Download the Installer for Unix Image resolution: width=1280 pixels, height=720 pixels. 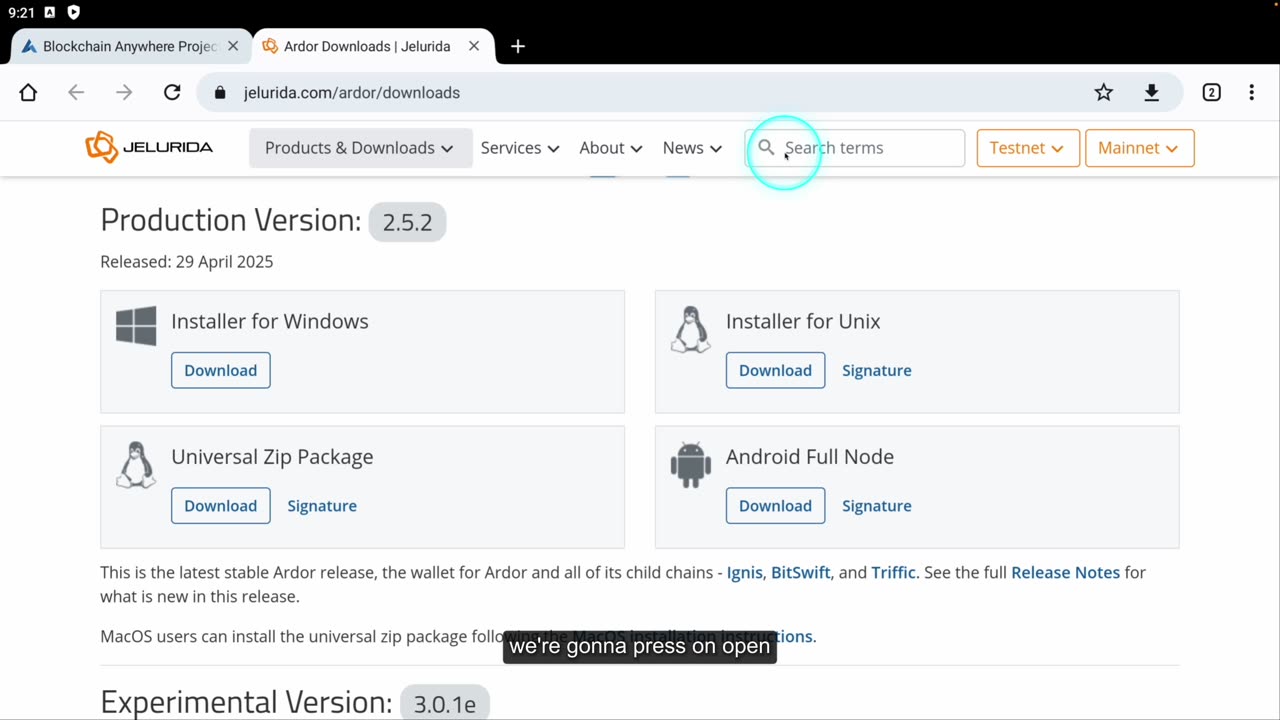tap(775, 370)
